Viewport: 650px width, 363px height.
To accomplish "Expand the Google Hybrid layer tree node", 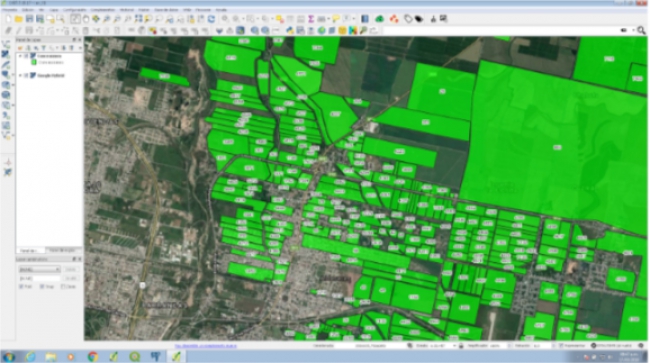I will pyautogui.click(x=20, y=75).
